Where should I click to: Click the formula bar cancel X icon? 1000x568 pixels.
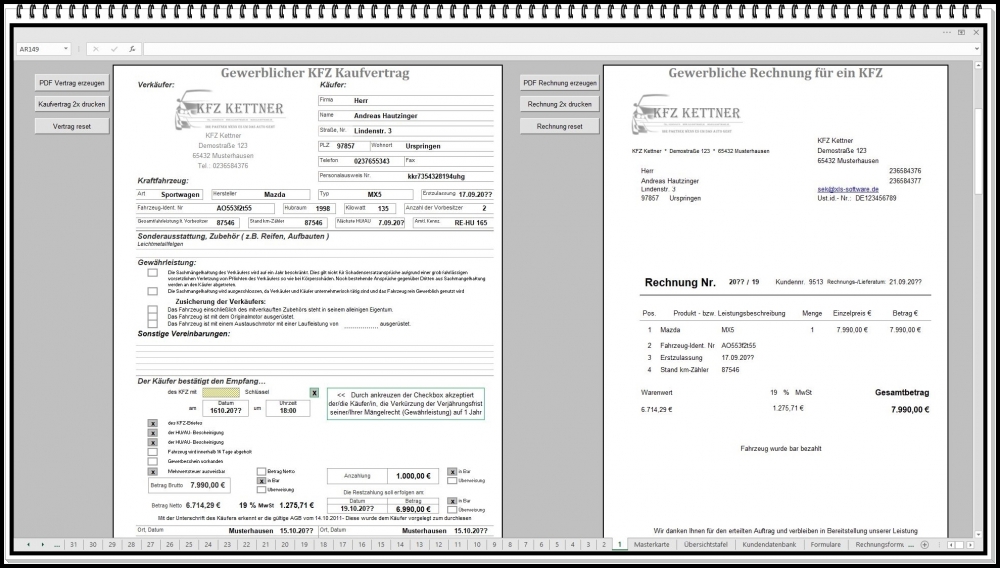(x=96, y=48)
